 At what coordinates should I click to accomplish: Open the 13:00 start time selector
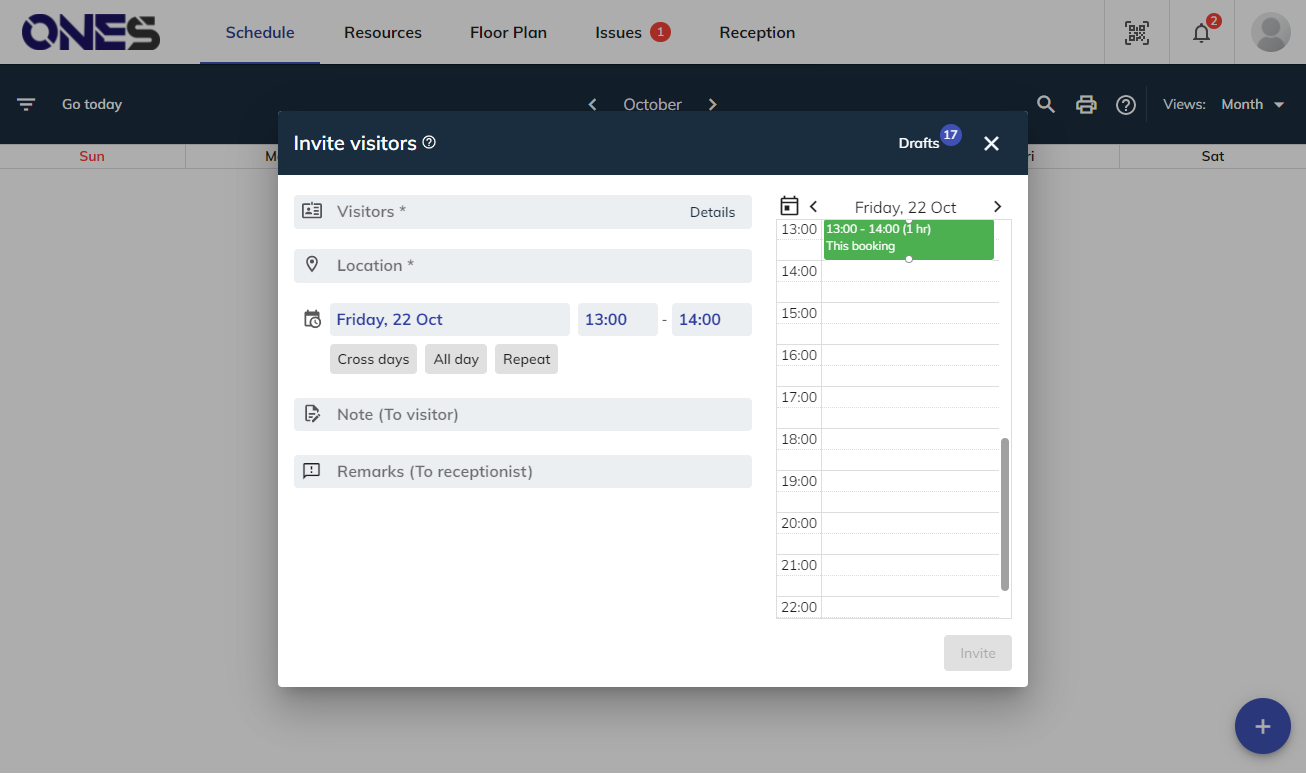coord(617,320)
